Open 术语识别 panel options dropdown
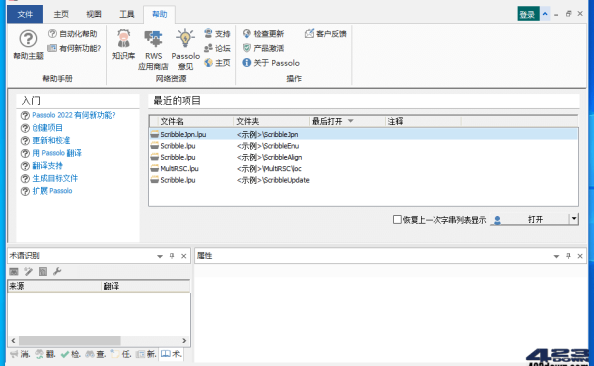 (x=160, y=257)
